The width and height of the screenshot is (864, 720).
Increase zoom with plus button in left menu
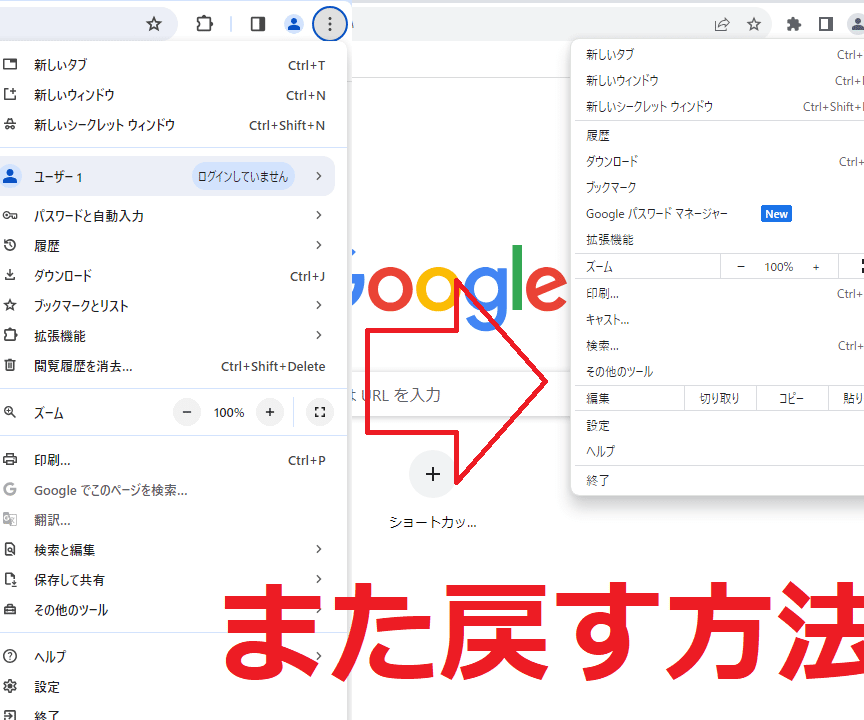[270, 412]
